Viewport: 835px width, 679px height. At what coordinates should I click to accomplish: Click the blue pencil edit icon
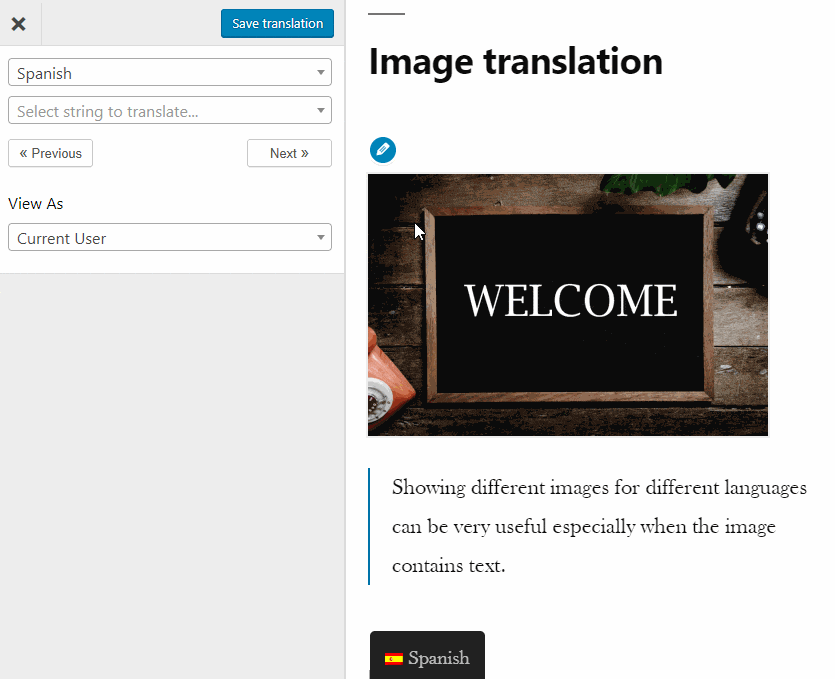pos(383,150)
